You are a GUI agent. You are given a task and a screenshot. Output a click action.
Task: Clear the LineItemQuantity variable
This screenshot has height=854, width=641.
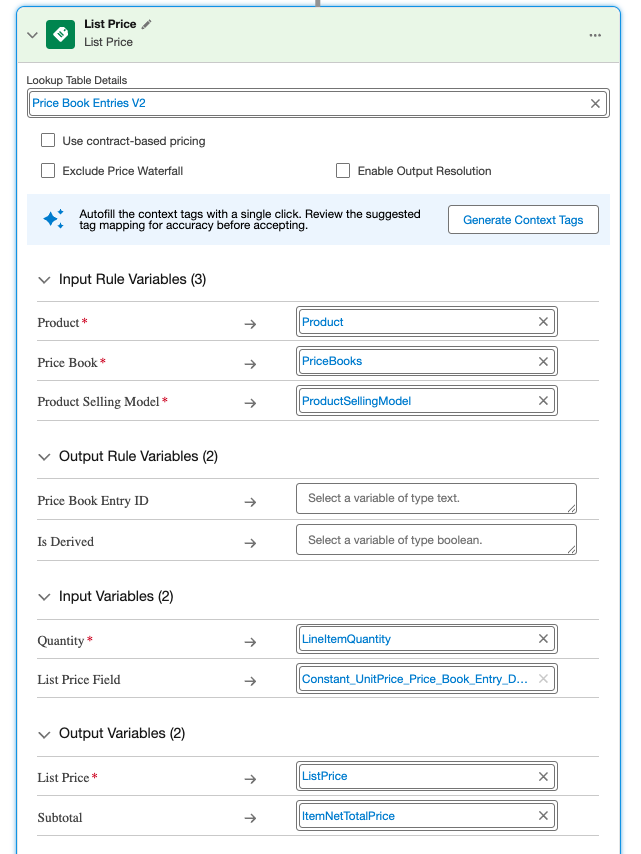(543, 639)
